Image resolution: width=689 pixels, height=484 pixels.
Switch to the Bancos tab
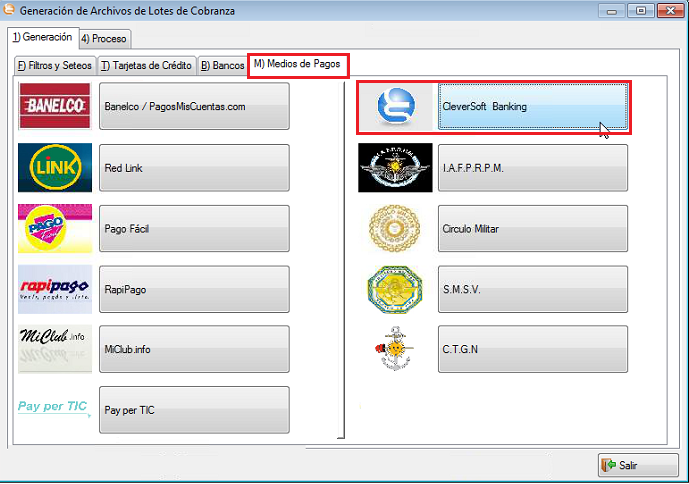click(x=222, y=66)
